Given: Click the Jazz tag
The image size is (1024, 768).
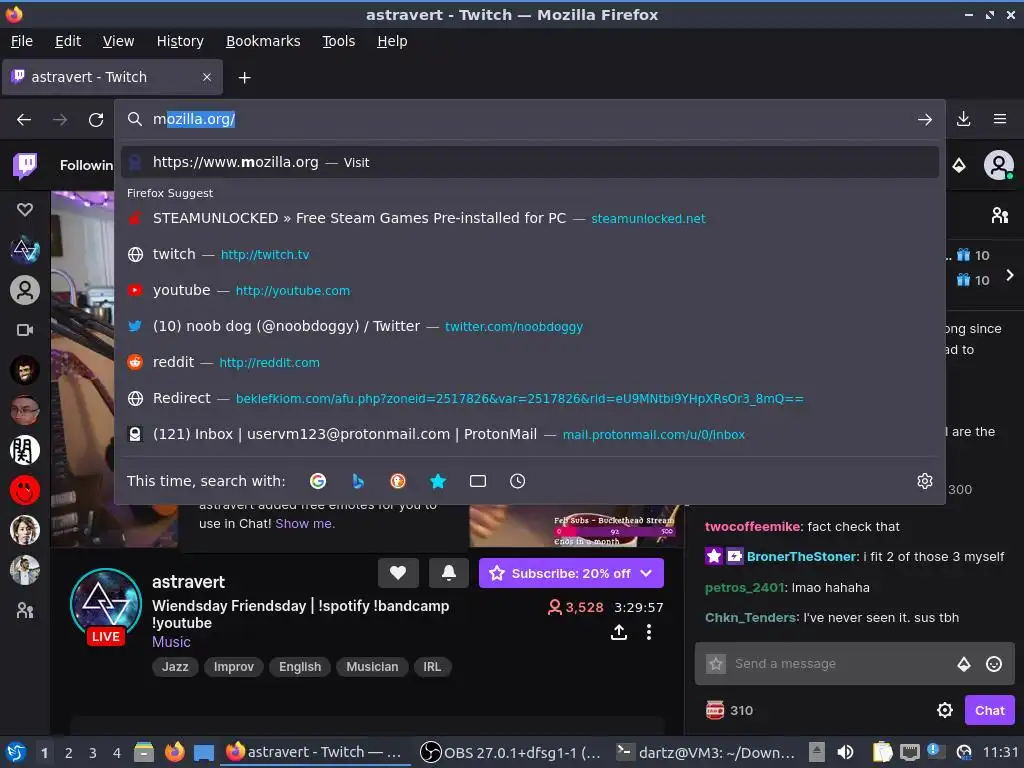Looking at the screenshot, I should click(x=175, y=667).
